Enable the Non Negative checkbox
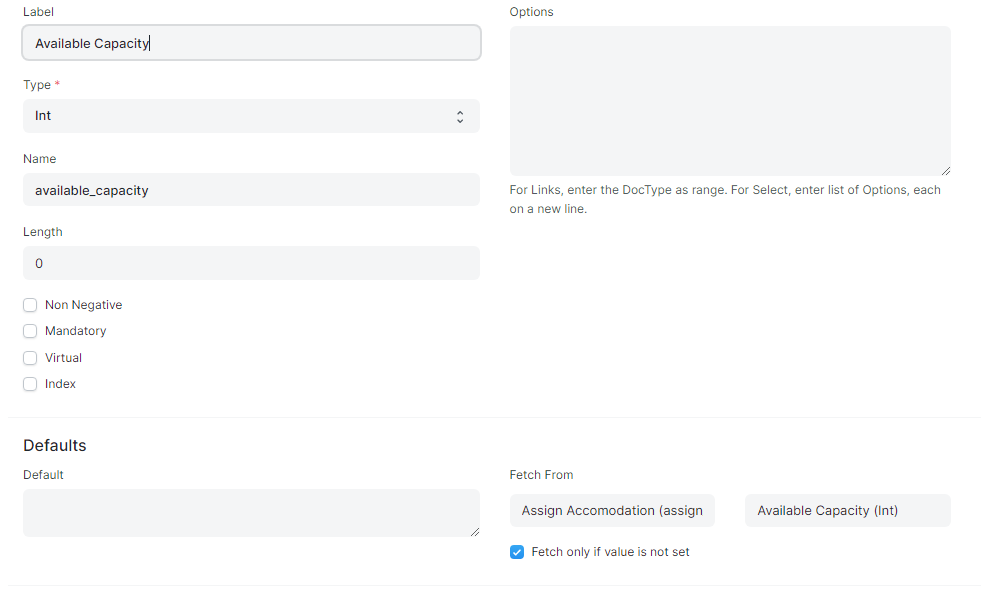 point(30,305)
